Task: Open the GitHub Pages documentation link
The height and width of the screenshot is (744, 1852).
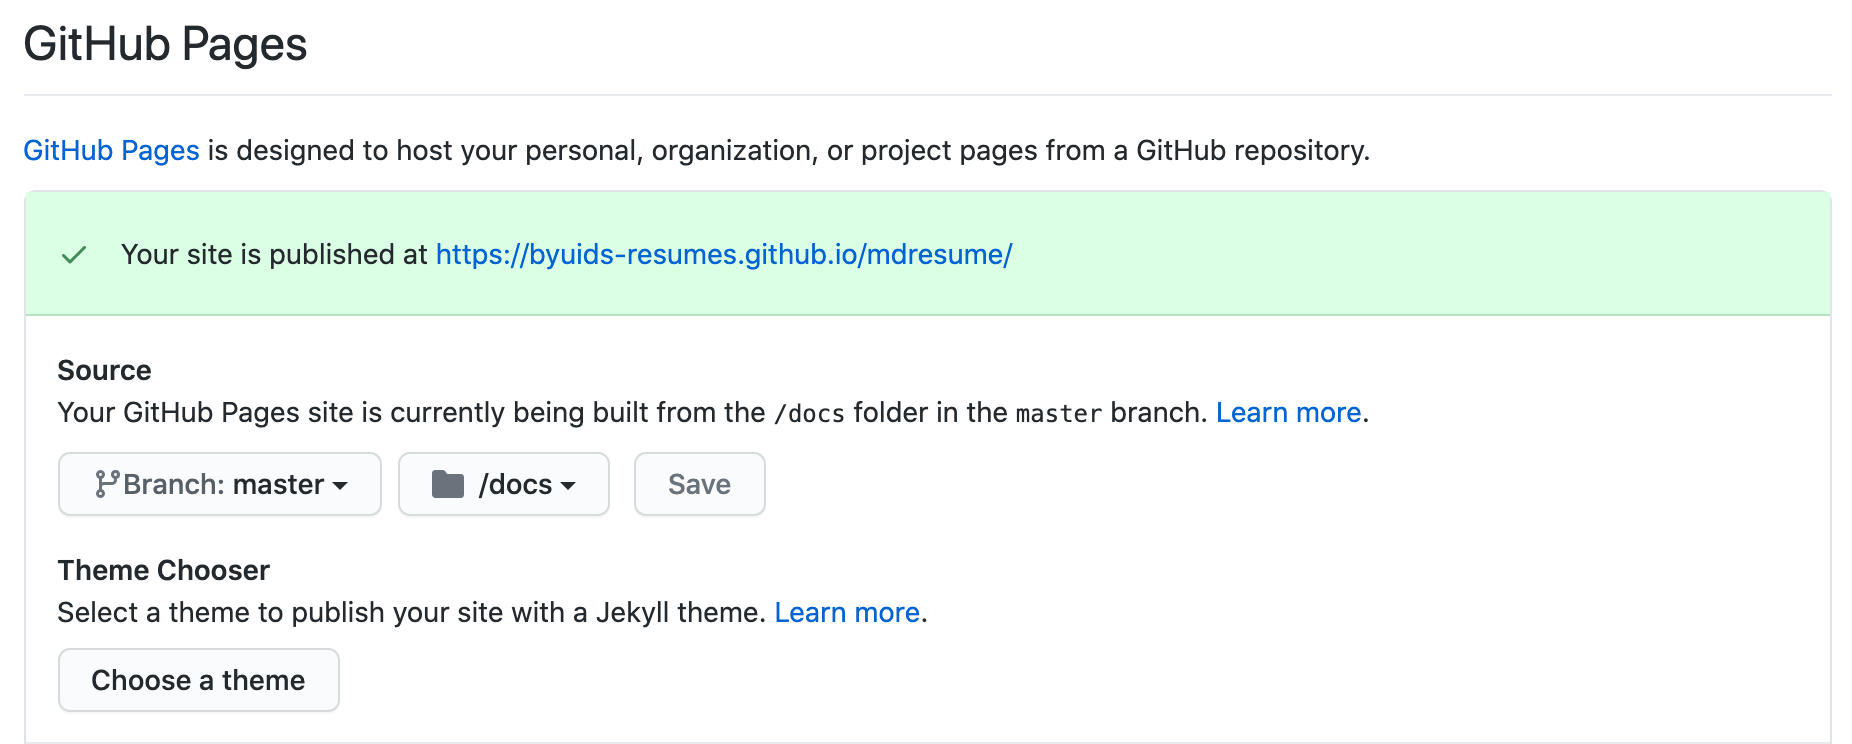Action: pyautogui.click(x=111, y=150)
